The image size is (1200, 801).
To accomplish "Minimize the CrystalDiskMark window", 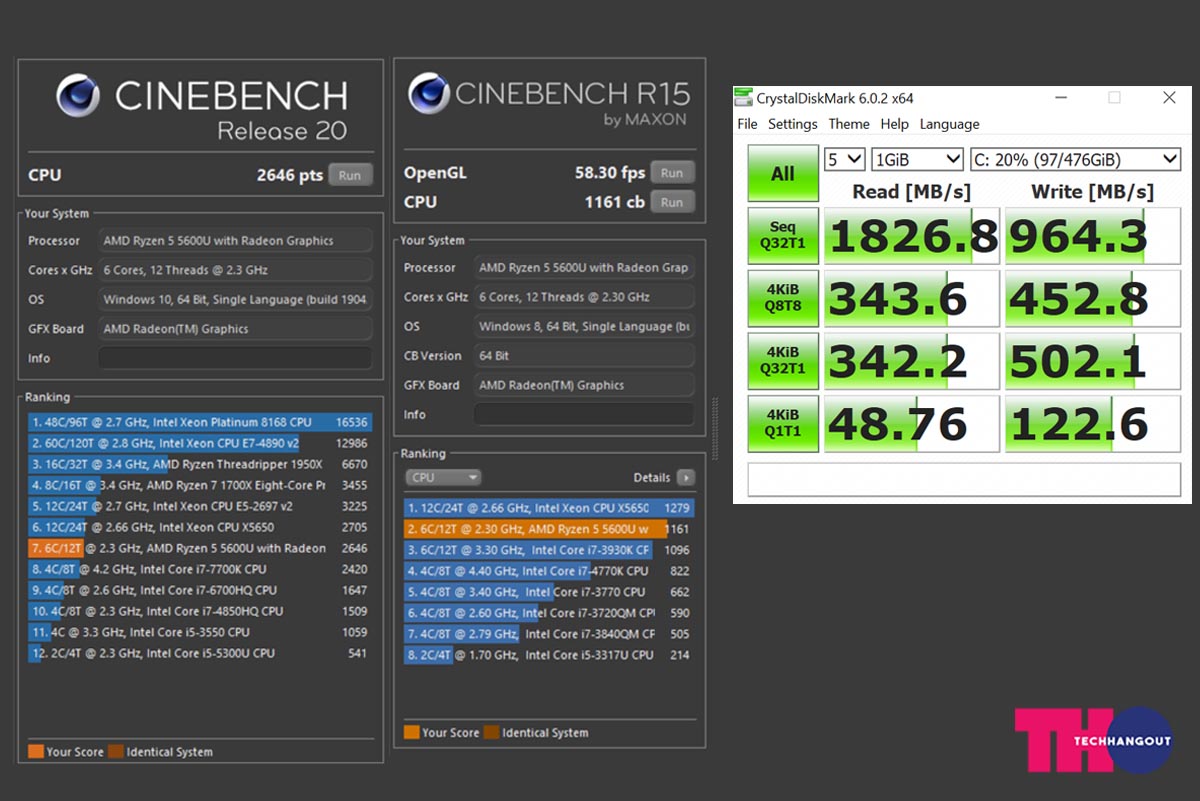I will (1059, 98).
